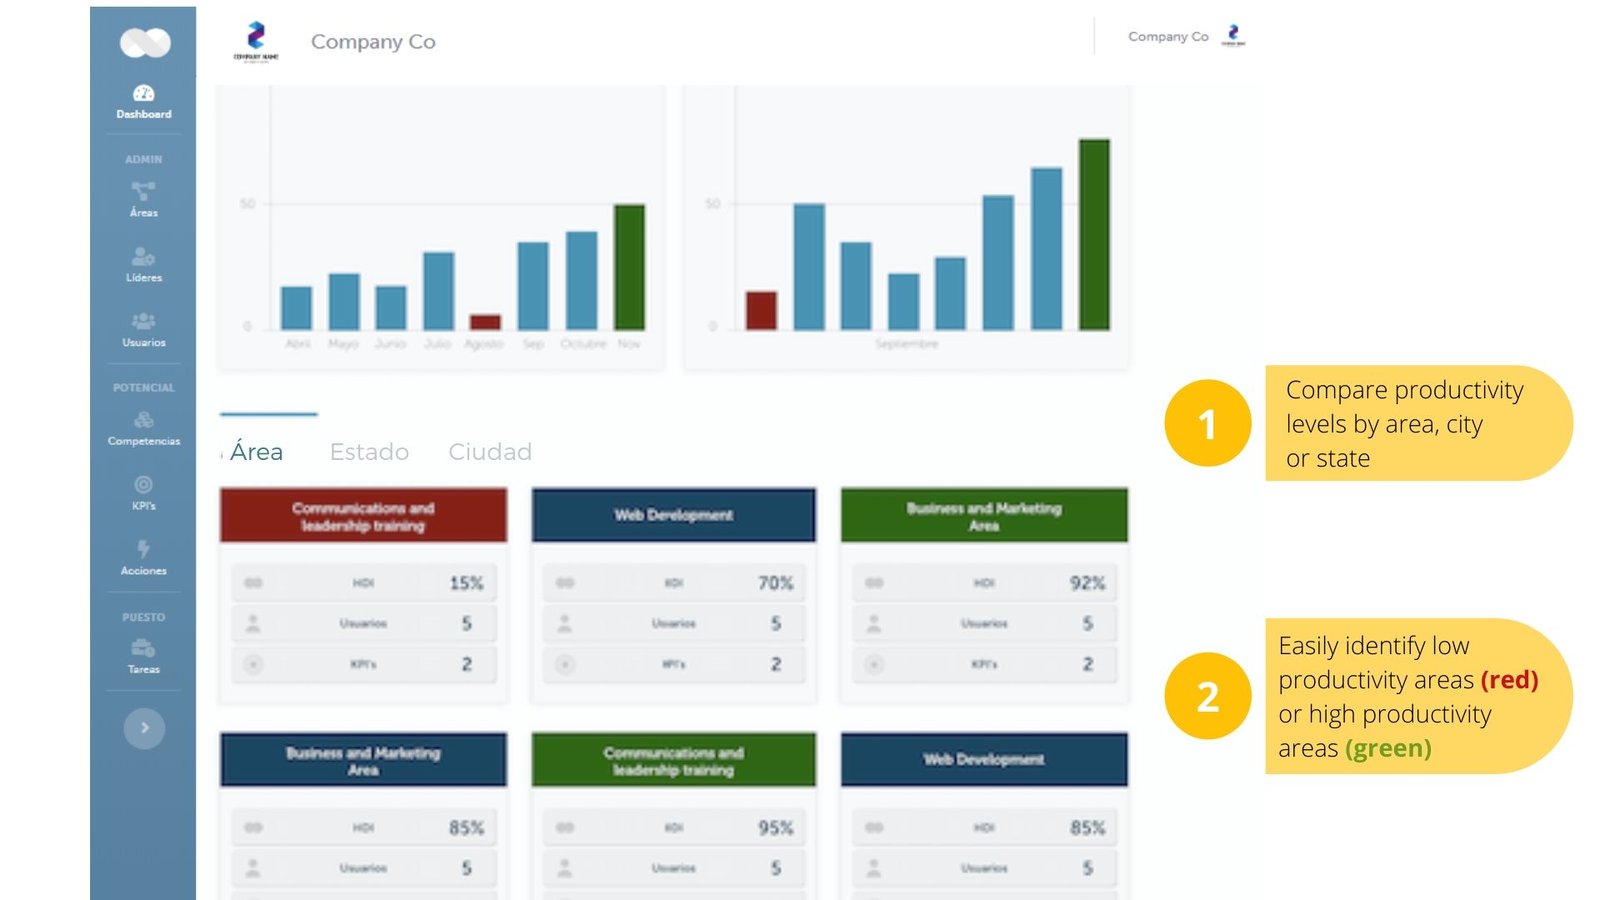The image size is (1600, 900).
Task: Click the user icon in the 95% card
Action: 565,868
